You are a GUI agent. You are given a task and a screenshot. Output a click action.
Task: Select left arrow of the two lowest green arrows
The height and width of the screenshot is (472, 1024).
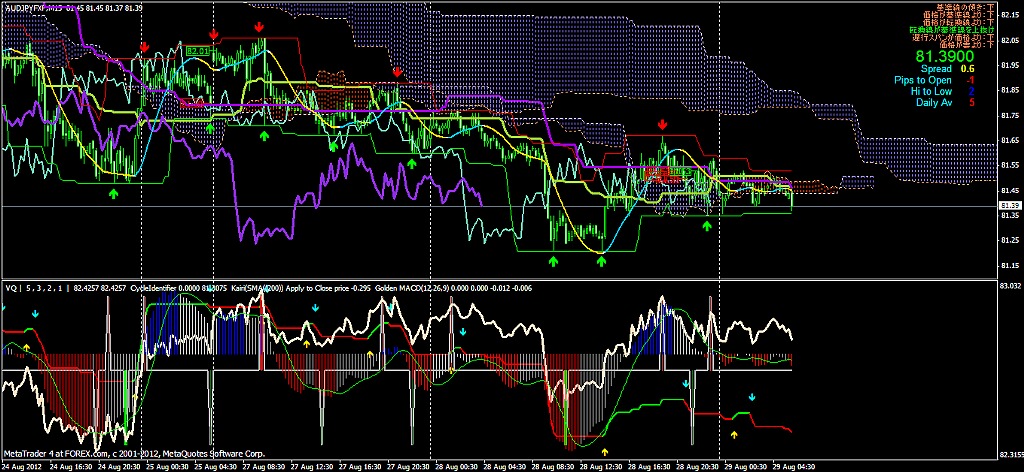pos(554,261)
